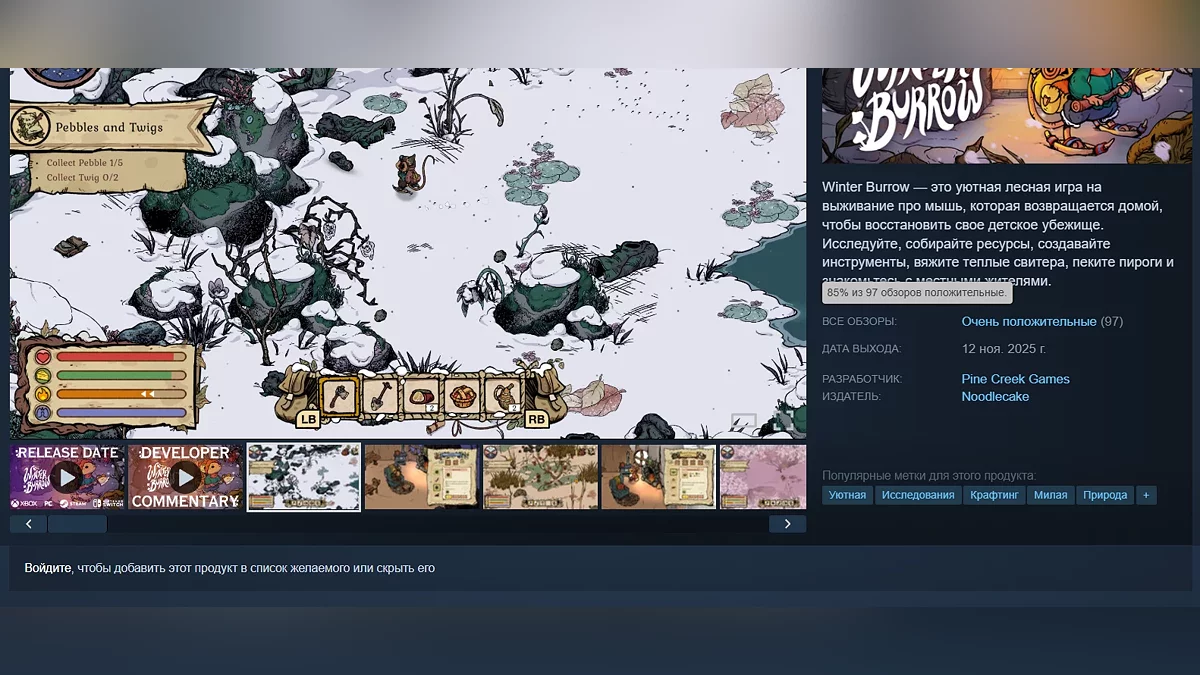Image resolution: width=1200 pixels, height=675 pixels.
Task: Open Noodlecake publisher link
Action: 995,397
